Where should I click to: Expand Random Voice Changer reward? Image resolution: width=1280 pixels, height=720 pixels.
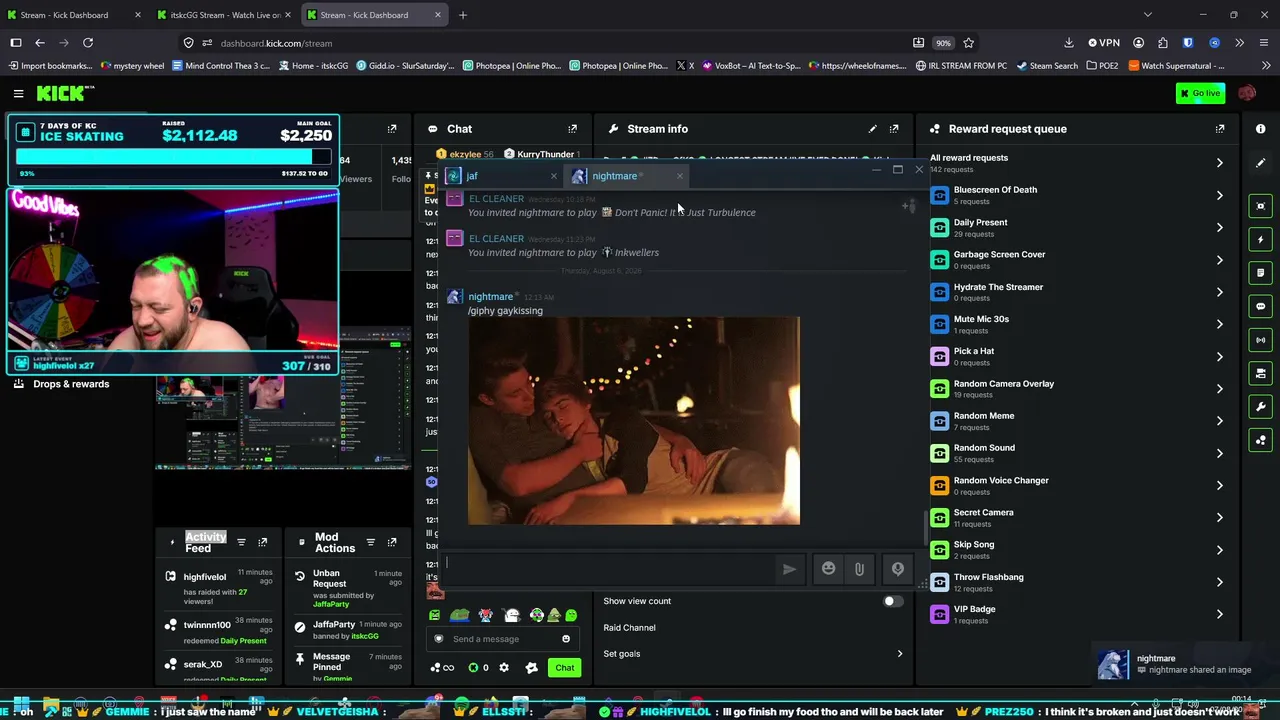pos(1219,485)
